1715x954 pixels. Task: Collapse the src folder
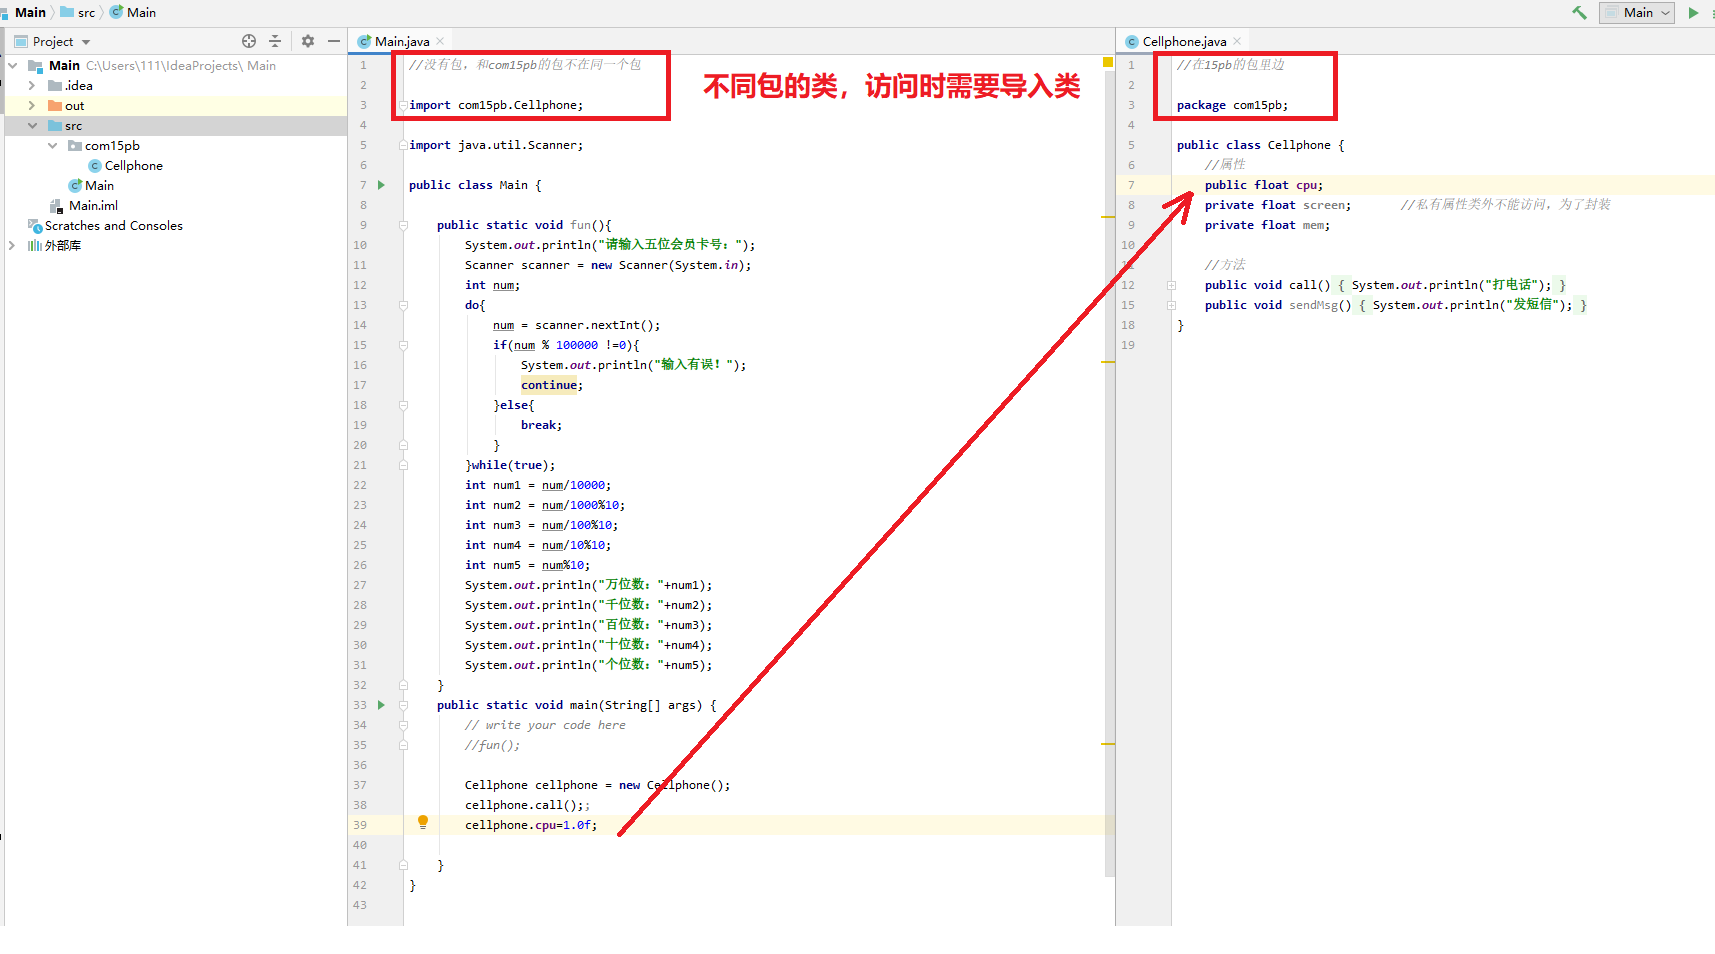pyautogui.click(x=32, y=126)
